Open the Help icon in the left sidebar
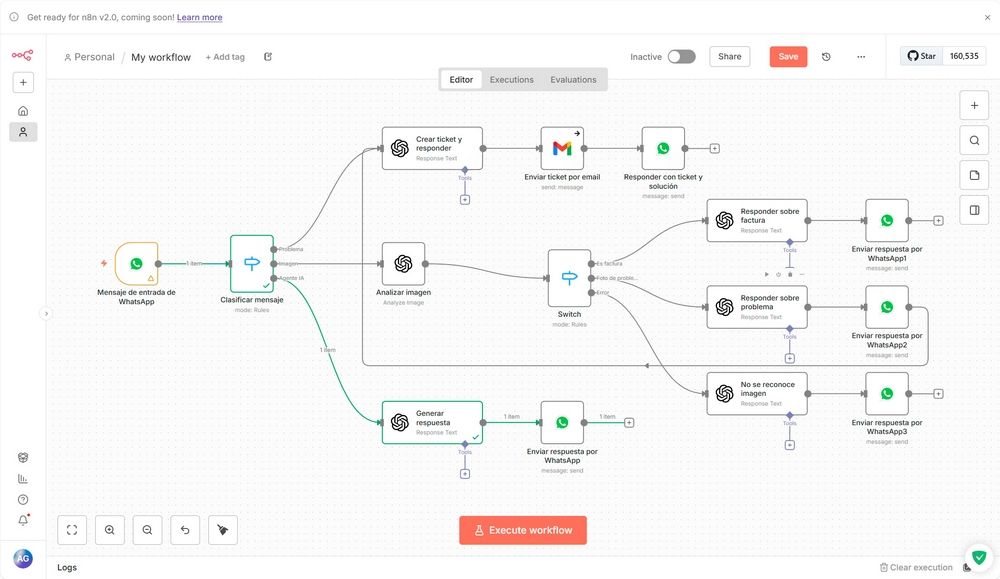The image size is (1000, 579). point(22,499)
